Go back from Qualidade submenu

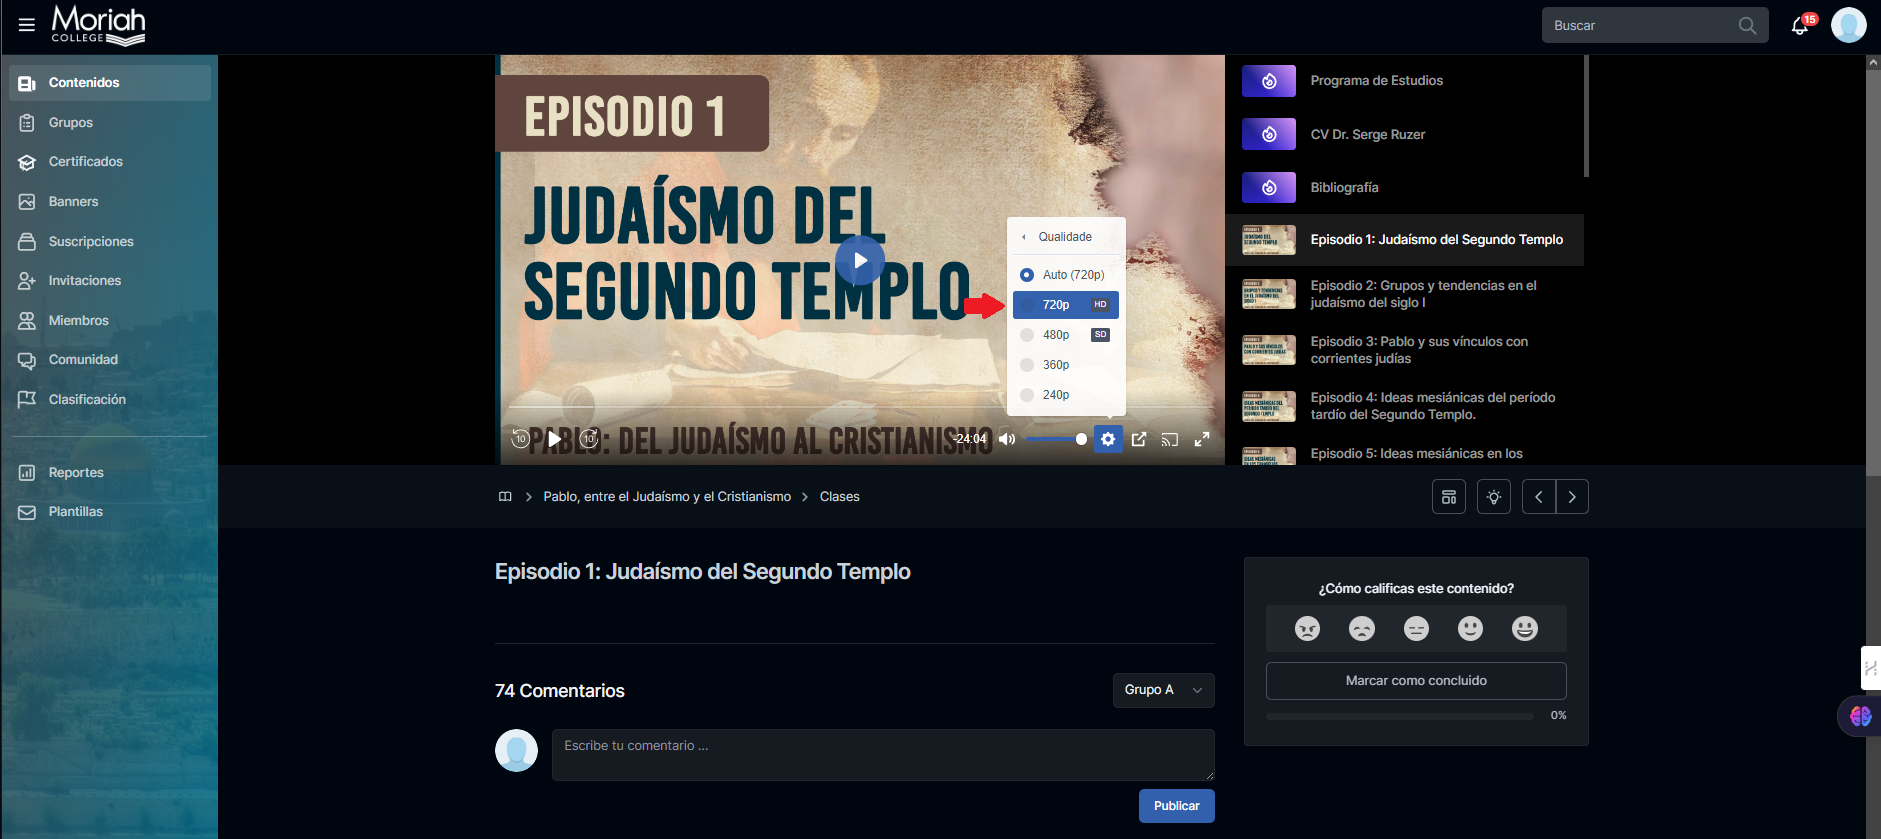point(1024,237)
